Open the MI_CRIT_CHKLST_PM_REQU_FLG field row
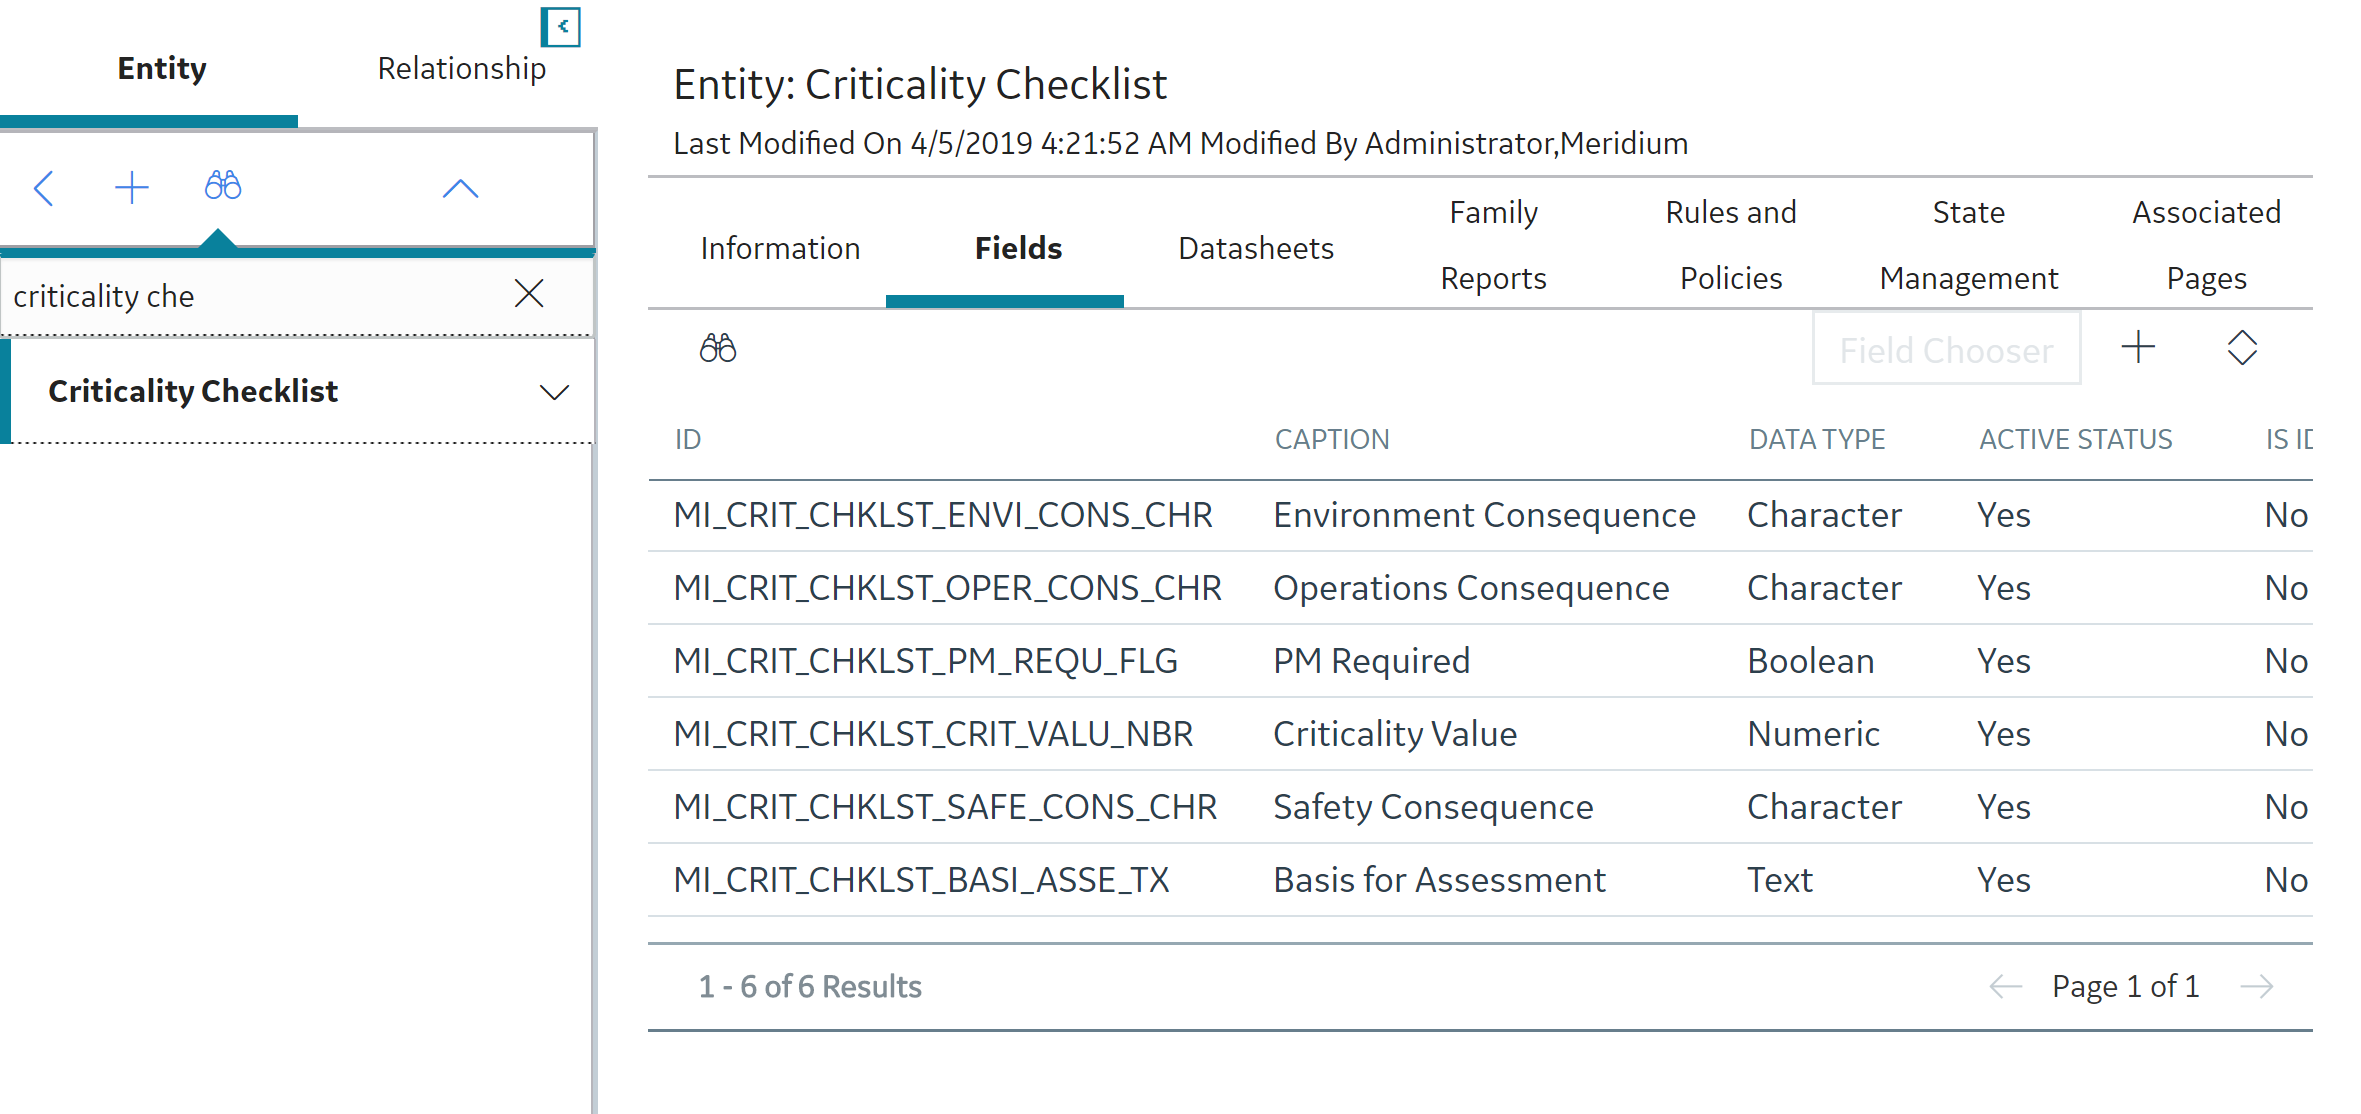 (x=1480, y=661)
